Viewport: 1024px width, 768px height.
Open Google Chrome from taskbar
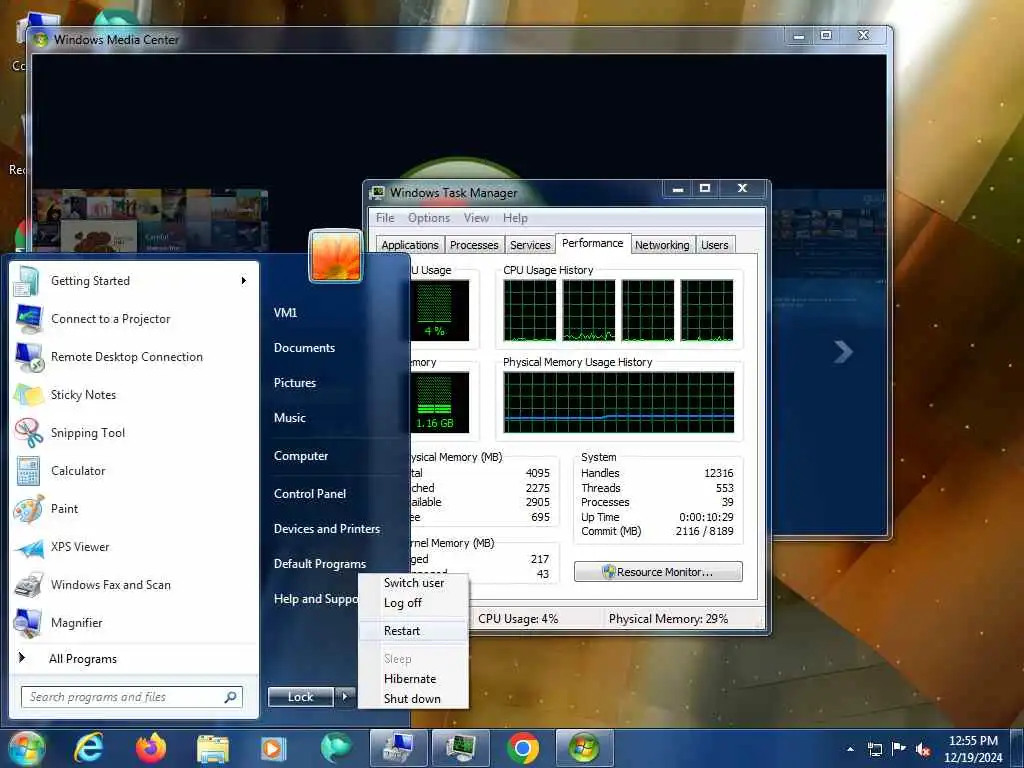pyautogui.click(x=523, y=748)
